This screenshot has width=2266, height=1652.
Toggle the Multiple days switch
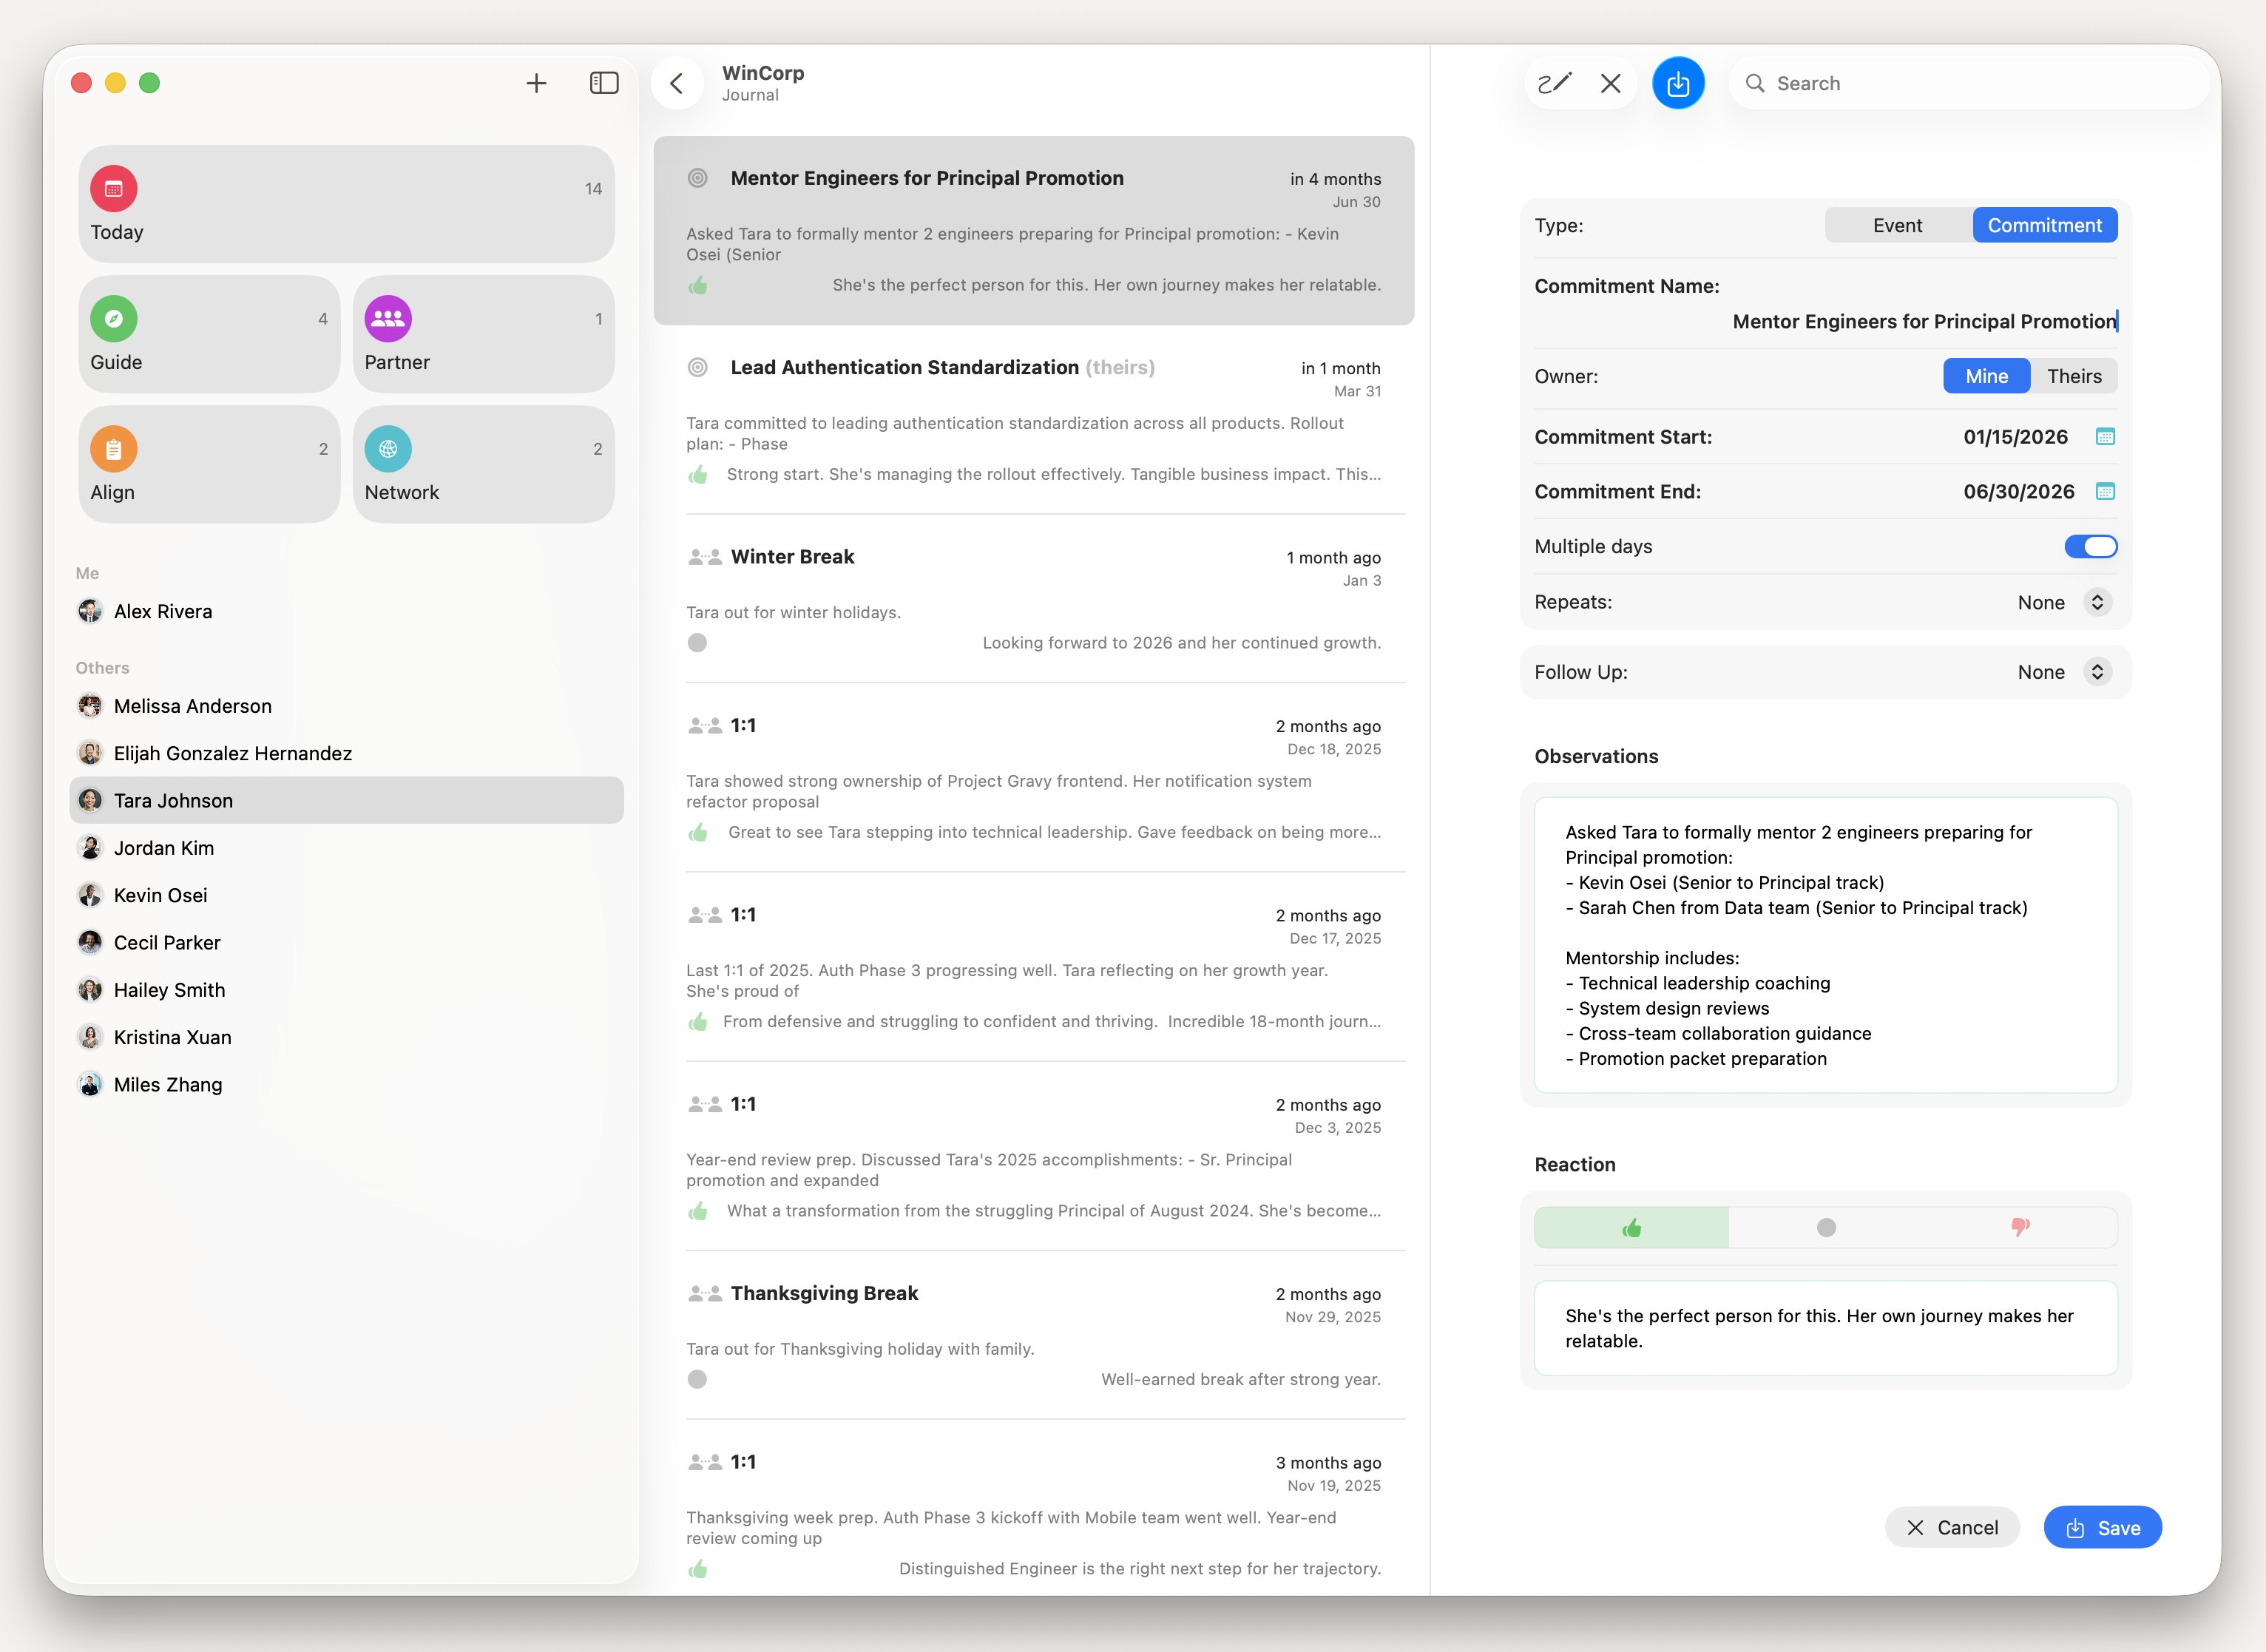click(2090, 547)
